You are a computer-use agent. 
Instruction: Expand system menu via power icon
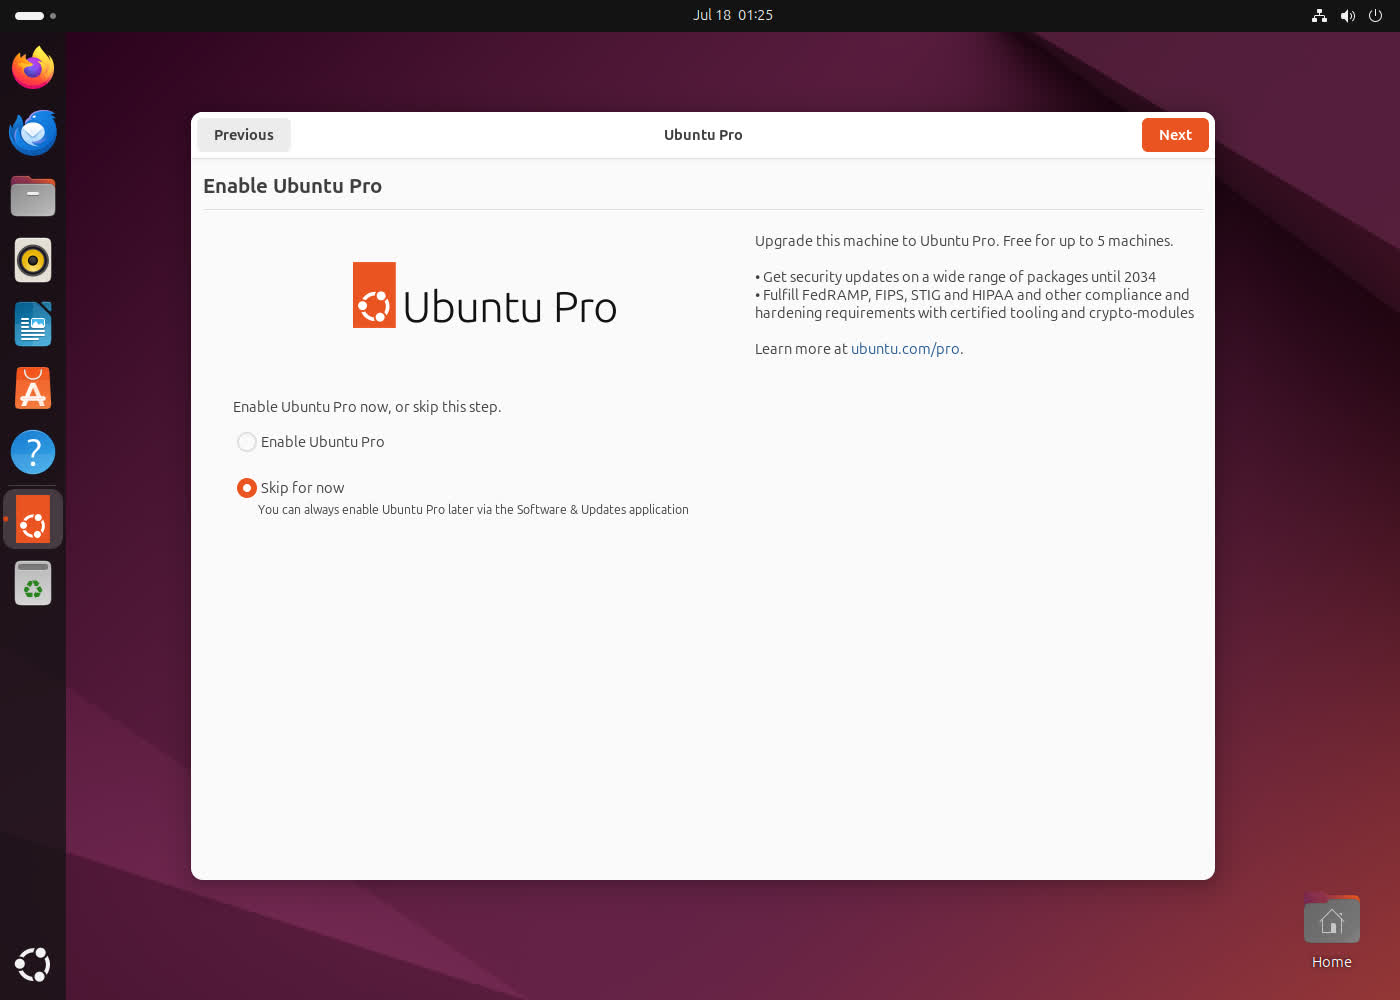pyautogui.click(x=1376, y=15)
